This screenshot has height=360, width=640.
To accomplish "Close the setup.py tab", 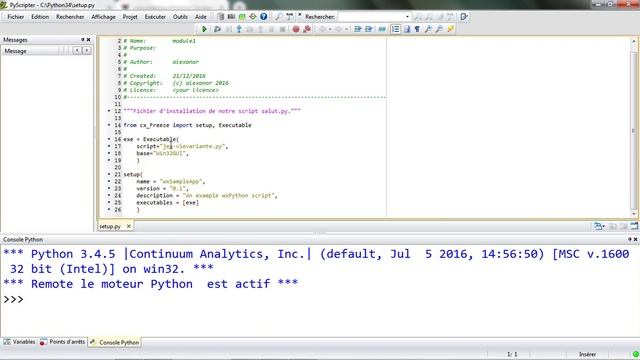I will pos(129,226).
